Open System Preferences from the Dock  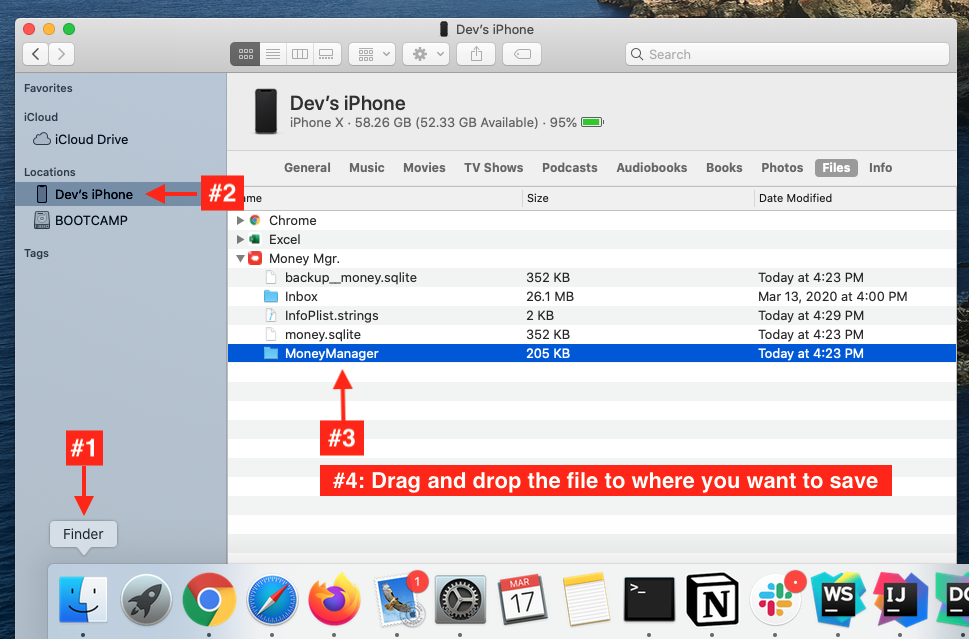pos(460,599)
